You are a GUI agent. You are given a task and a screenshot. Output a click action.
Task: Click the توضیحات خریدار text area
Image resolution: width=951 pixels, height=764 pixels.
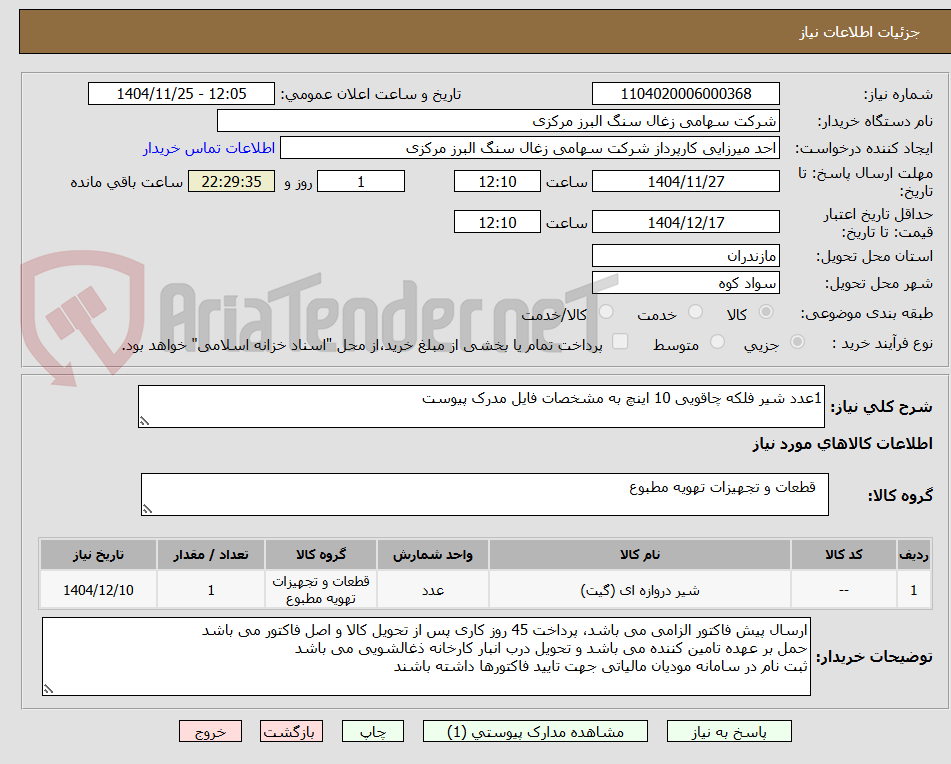[426, 656]
